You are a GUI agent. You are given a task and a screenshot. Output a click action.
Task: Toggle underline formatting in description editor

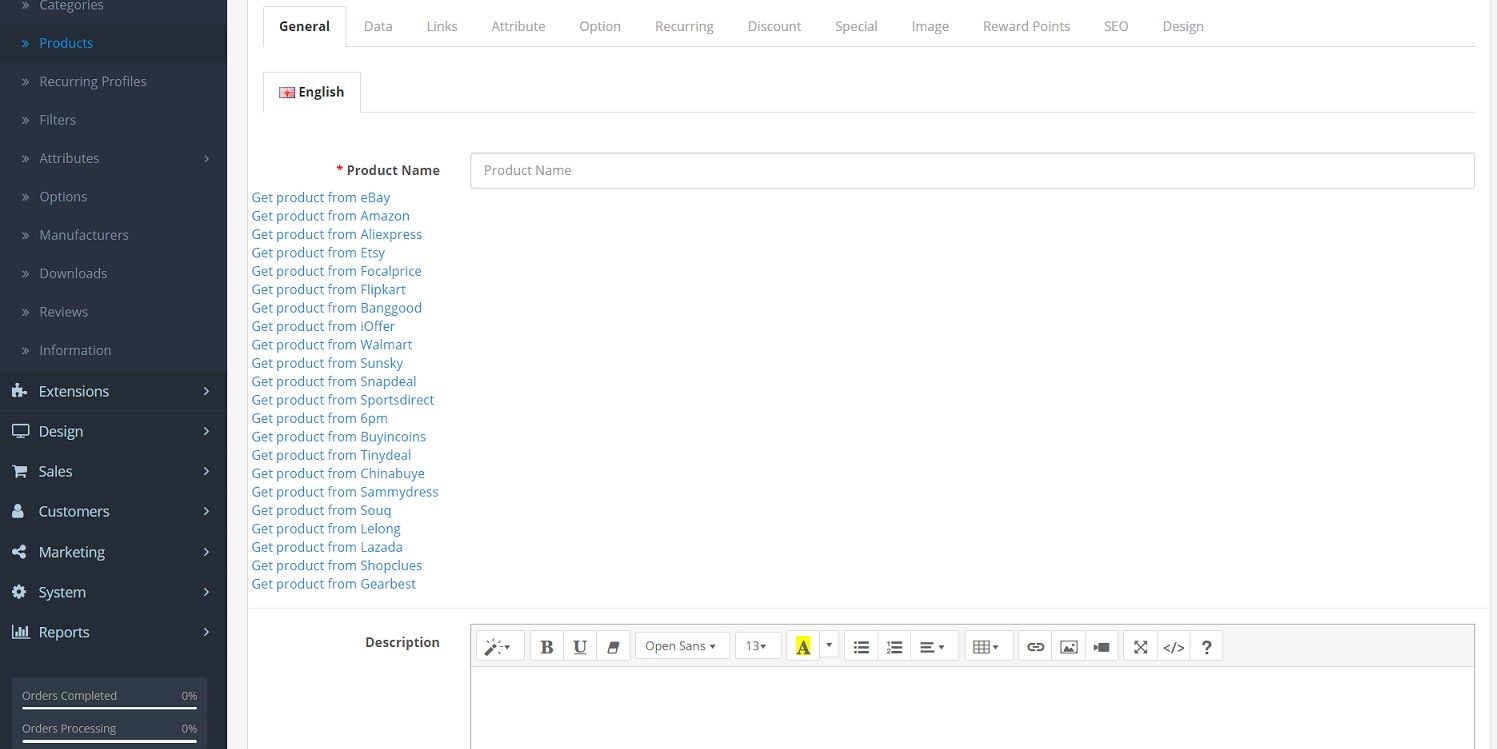pos(580,647)
